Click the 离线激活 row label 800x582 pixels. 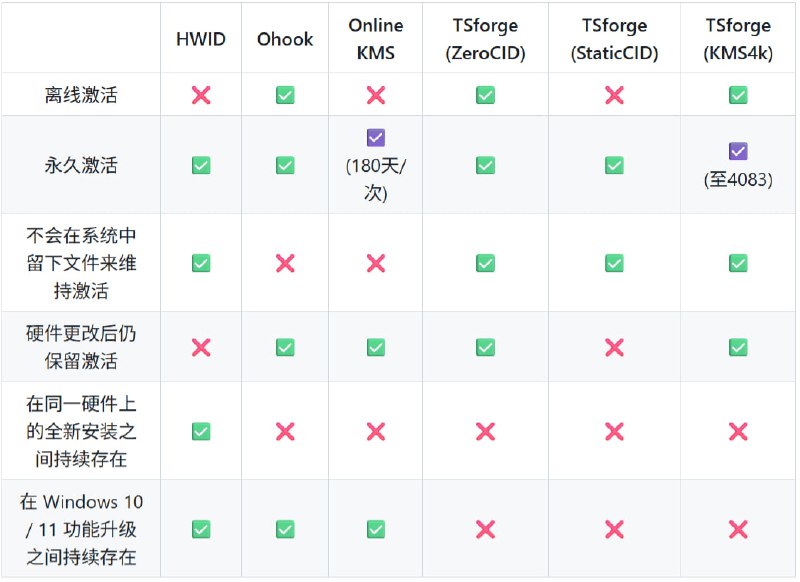pyautogui.click(x=81, y=95)
